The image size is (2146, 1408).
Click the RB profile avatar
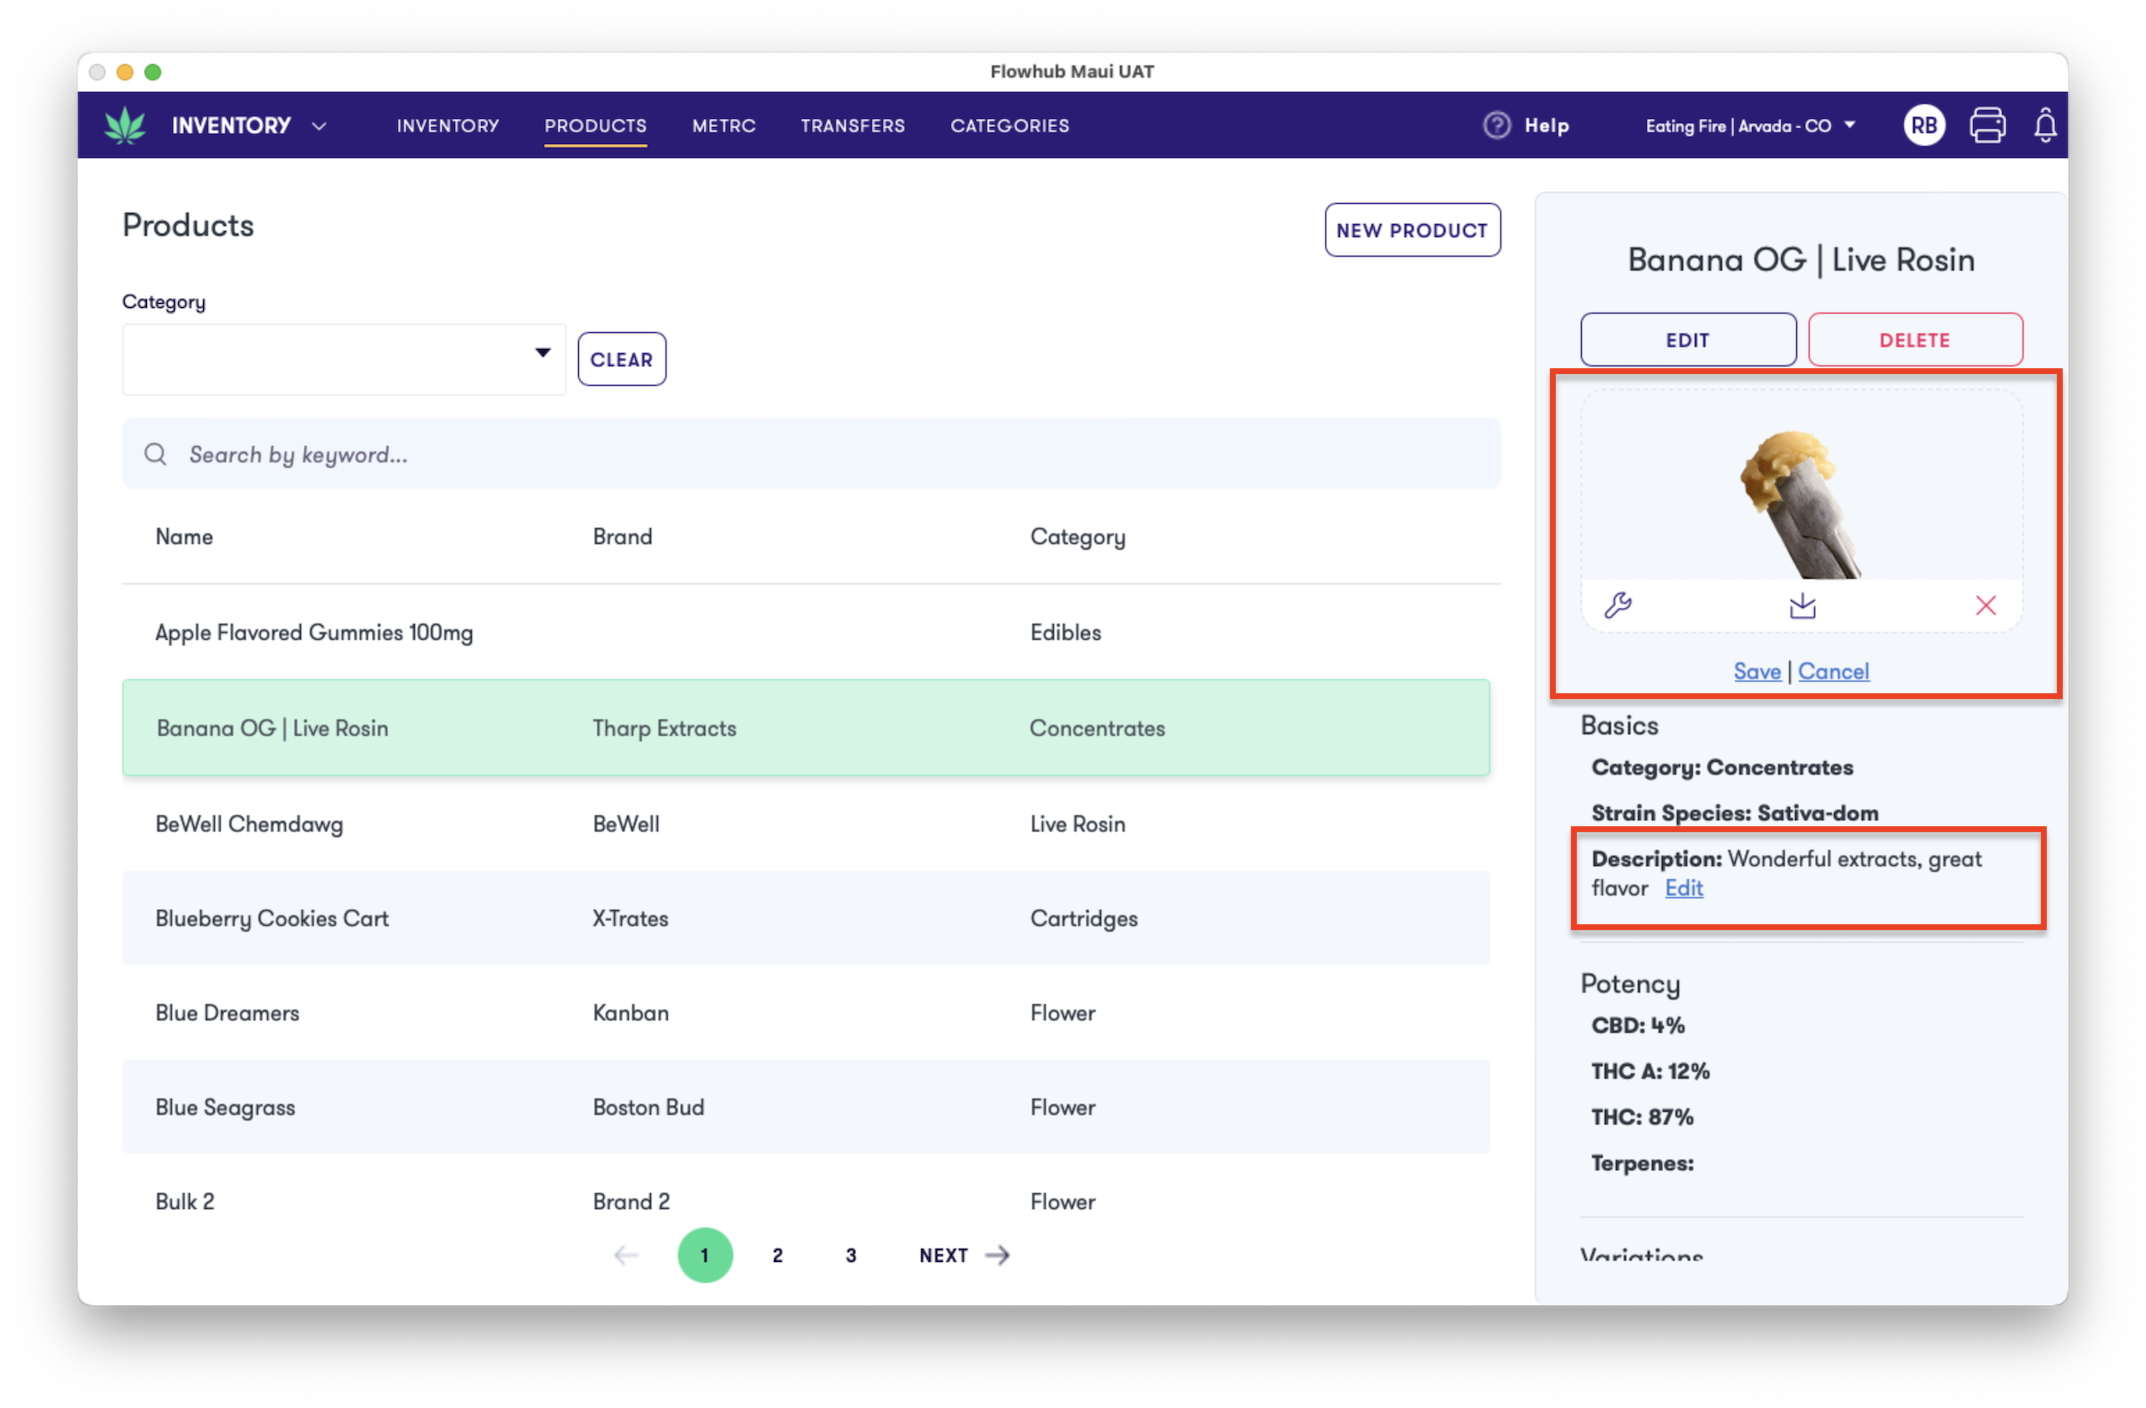click(1923, 125)
